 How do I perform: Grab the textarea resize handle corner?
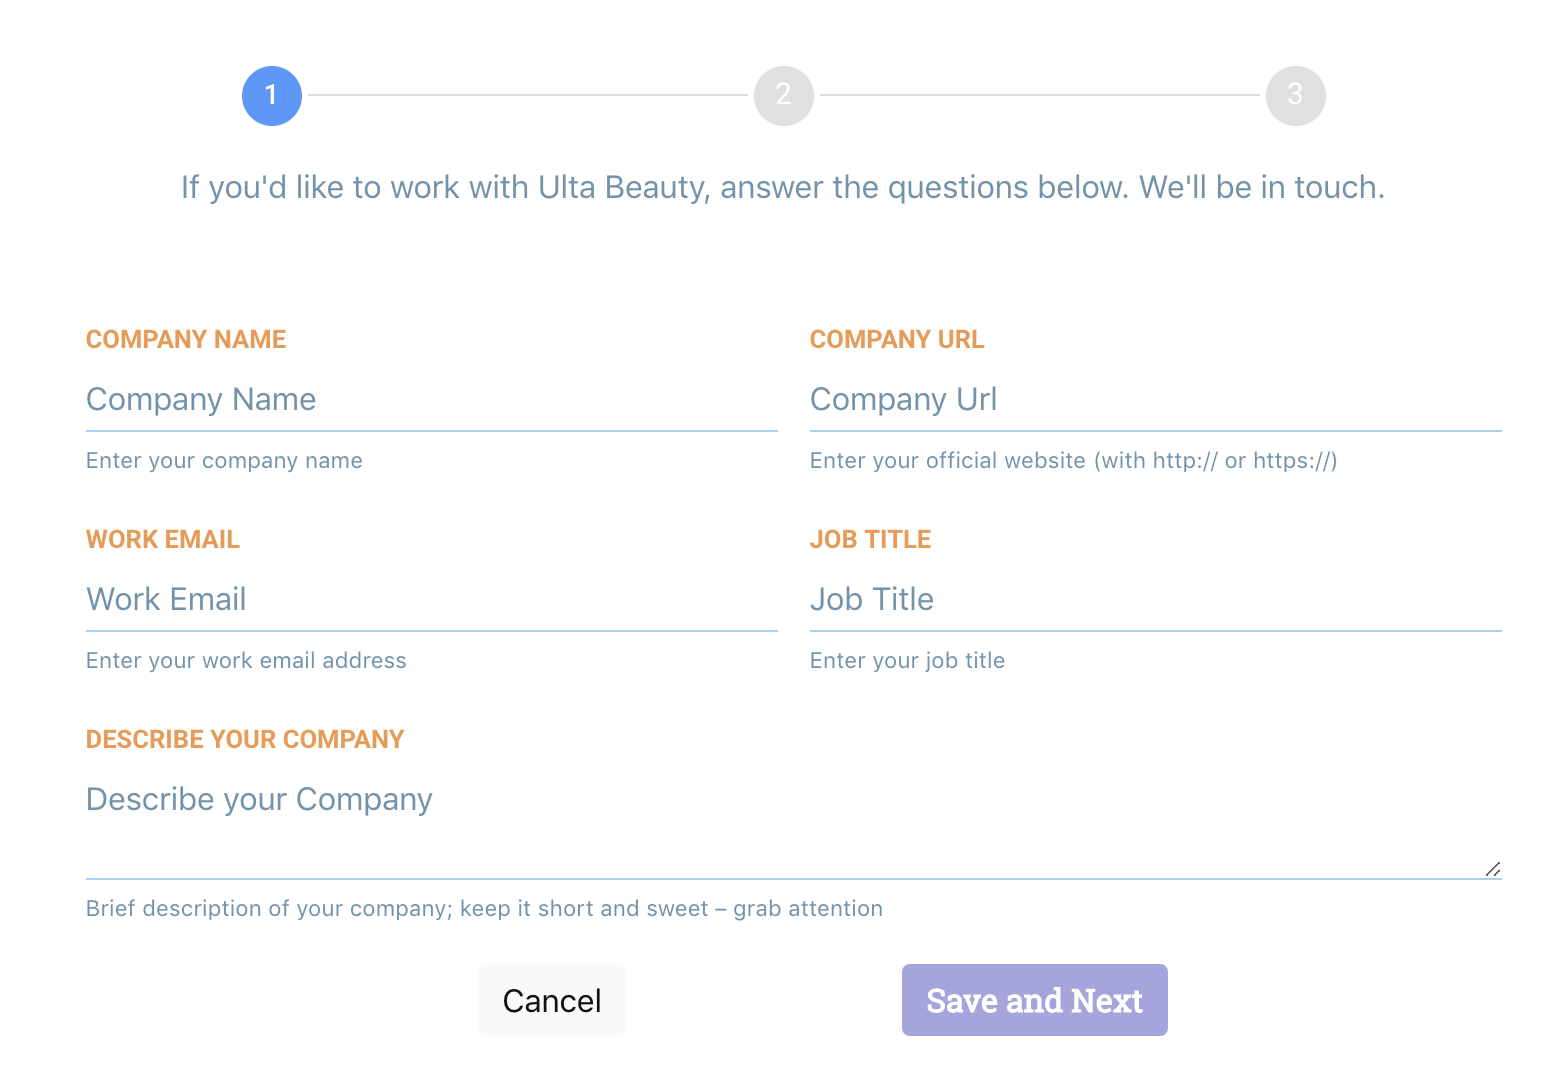pos(1493,869)
